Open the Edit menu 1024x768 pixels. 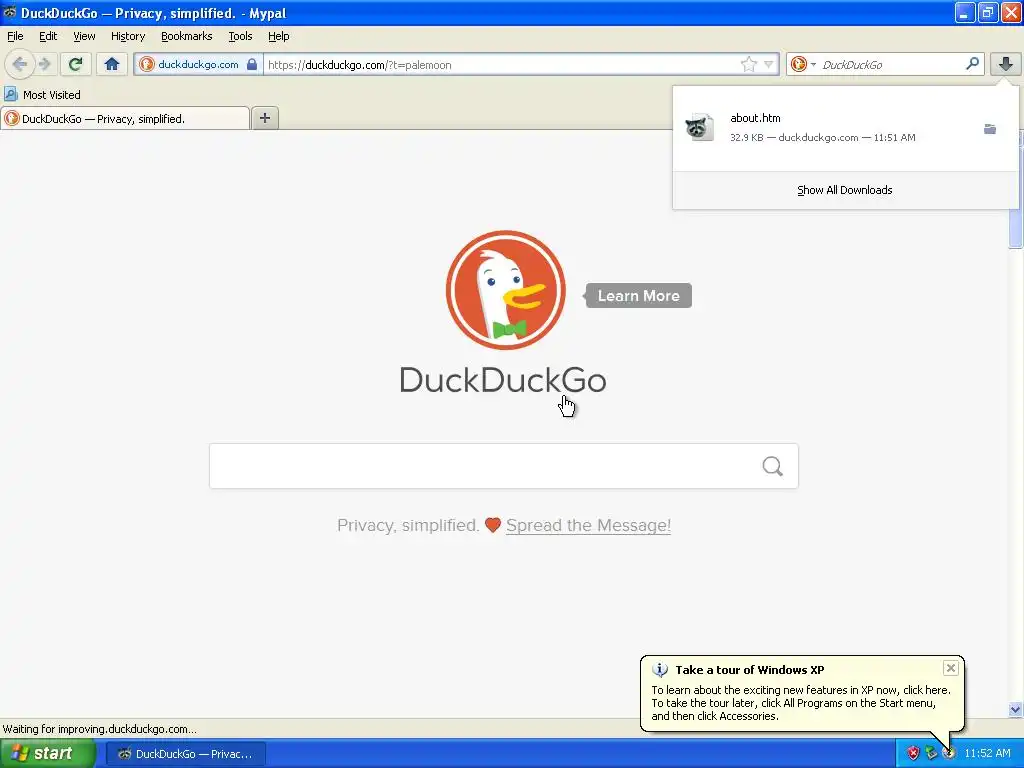tap(48, 36)
